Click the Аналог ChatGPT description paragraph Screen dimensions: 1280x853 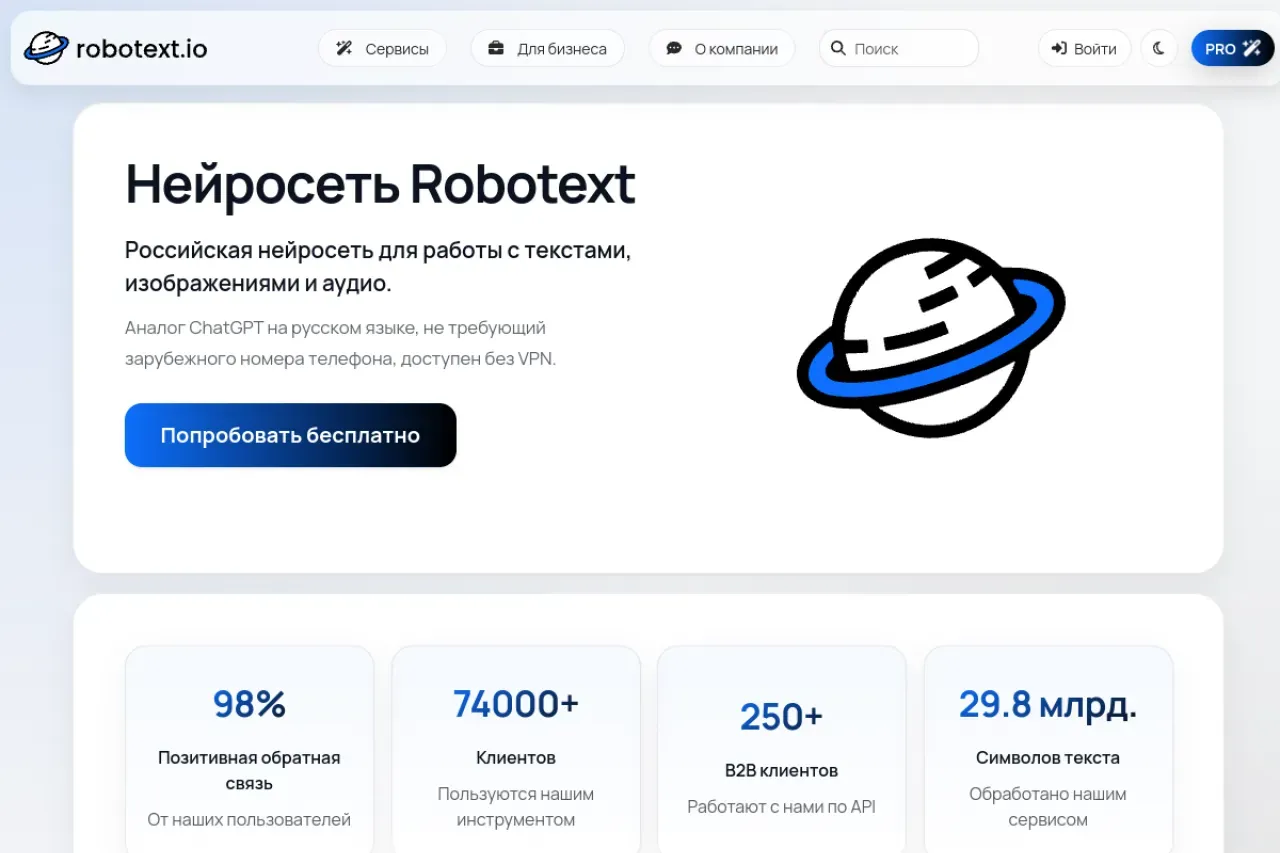pyautogui.click(x=340, y=343)
